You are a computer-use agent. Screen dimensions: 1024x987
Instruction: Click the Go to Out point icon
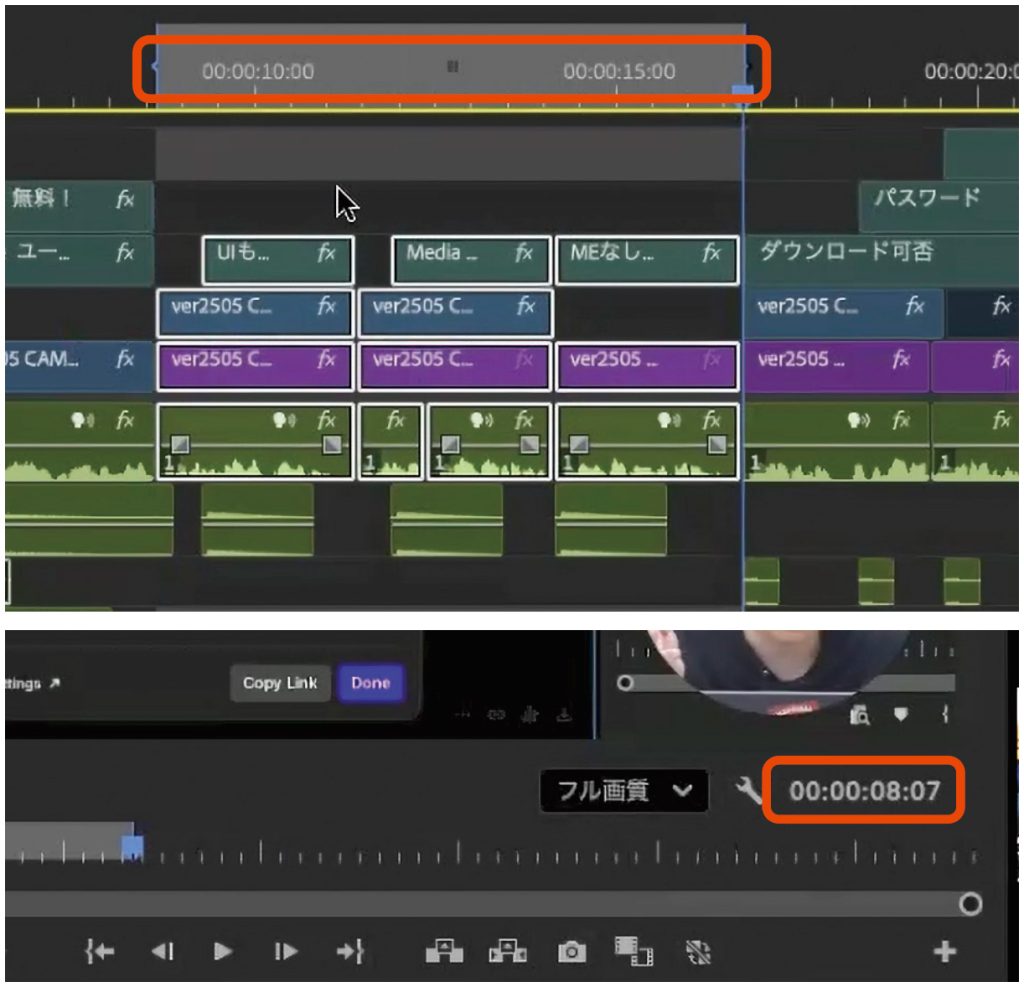[349, 951]
